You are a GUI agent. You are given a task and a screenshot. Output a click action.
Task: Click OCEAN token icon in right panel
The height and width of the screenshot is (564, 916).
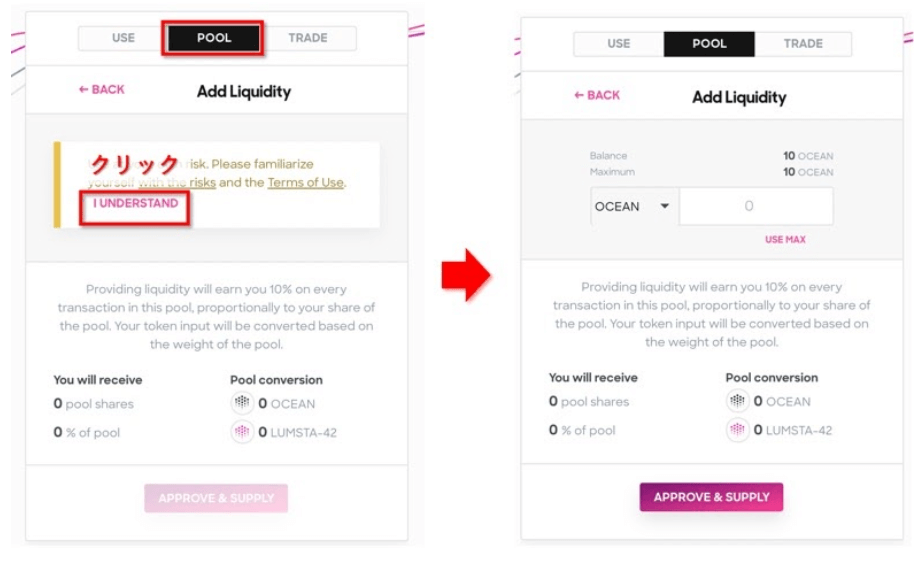(737, 401)
